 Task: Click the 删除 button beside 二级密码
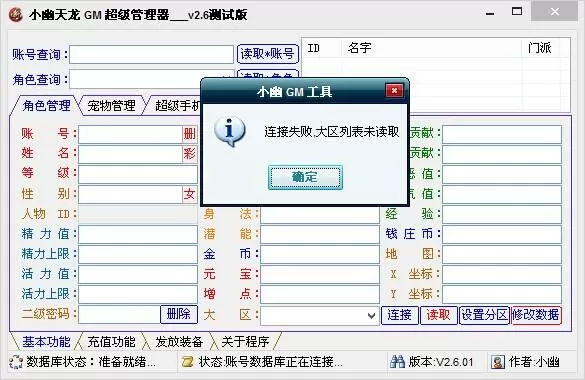point(178,314)
